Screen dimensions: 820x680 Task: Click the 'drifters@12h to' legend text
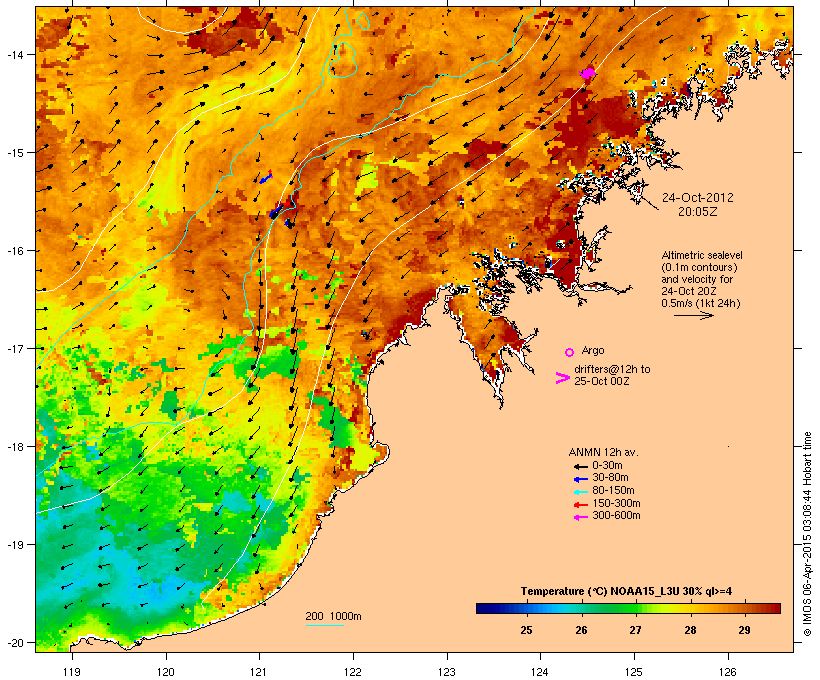(612, 369)
